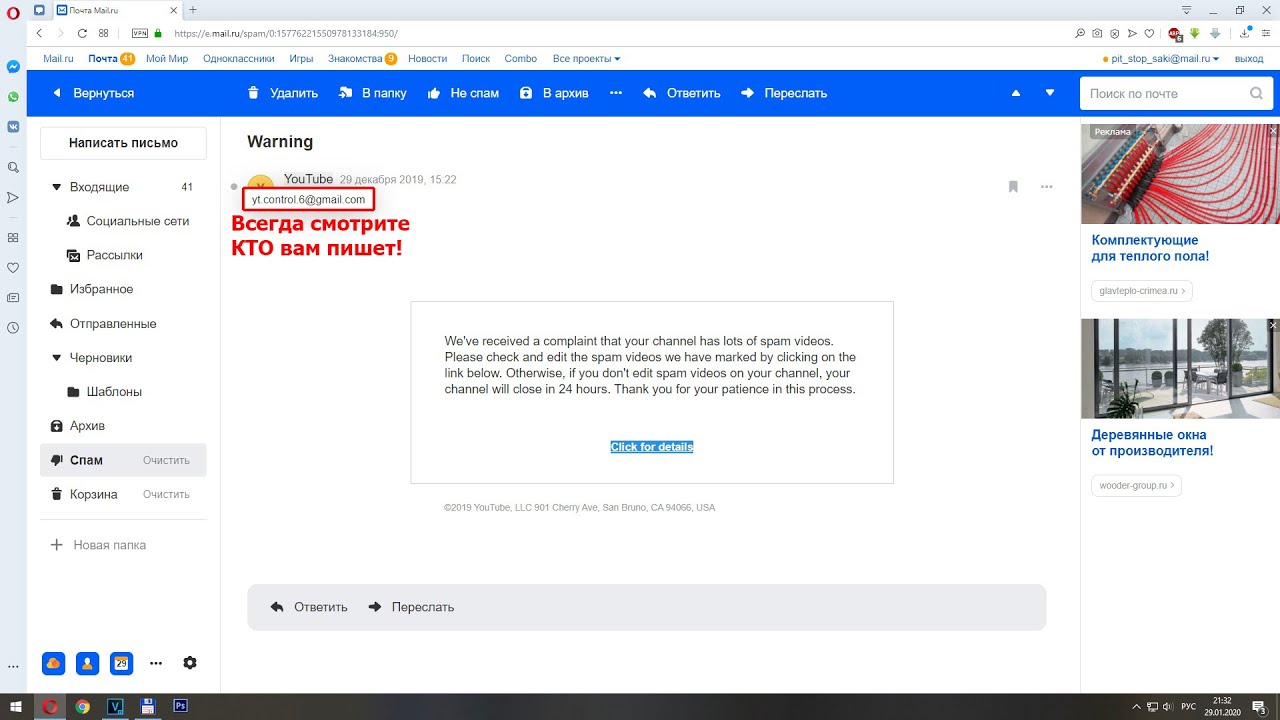The width and height of the screenshot is (1280, 720).
Task: Move email using В папку
Action: click(372, 93)
